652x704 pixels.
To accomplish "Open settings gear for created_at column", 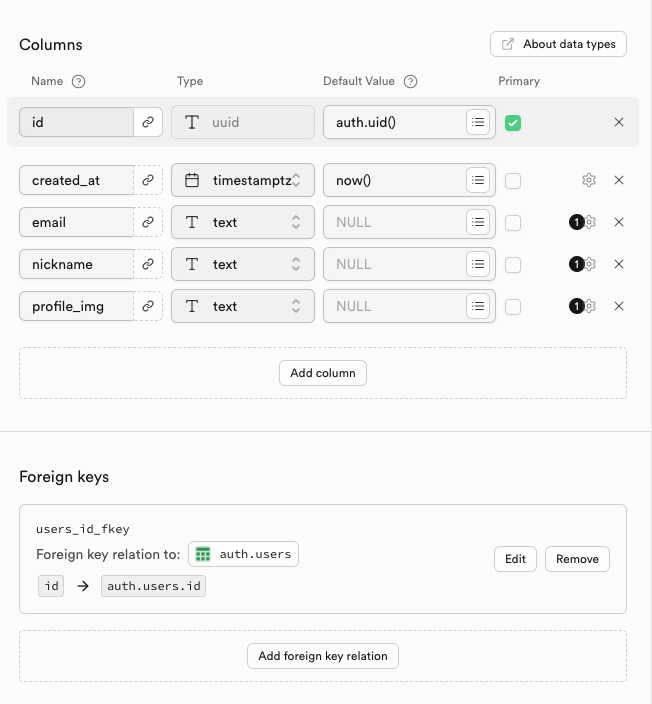I will pyautogui.click(x=589, y=180).
